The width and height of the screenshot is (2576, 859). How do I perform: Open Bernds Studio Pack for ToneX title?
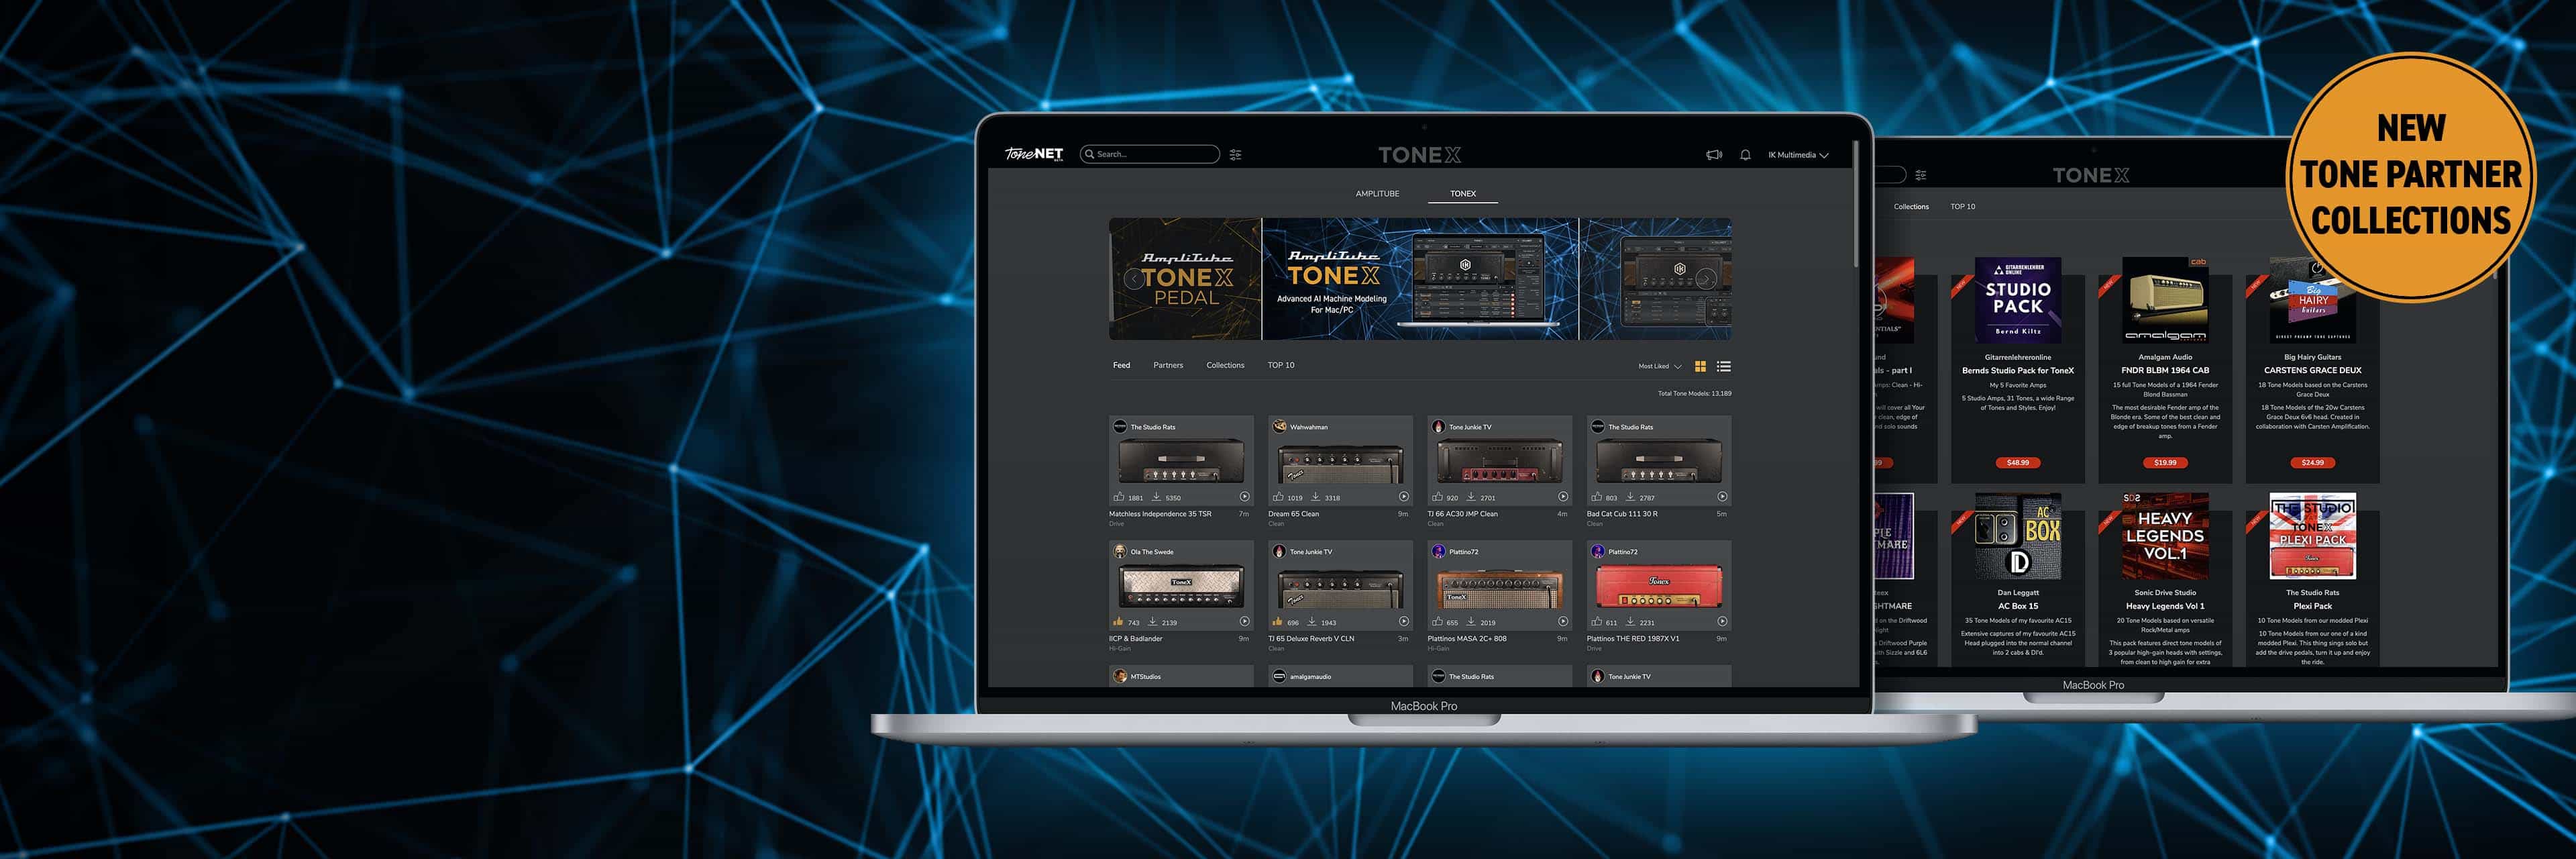coord(2018,370)
